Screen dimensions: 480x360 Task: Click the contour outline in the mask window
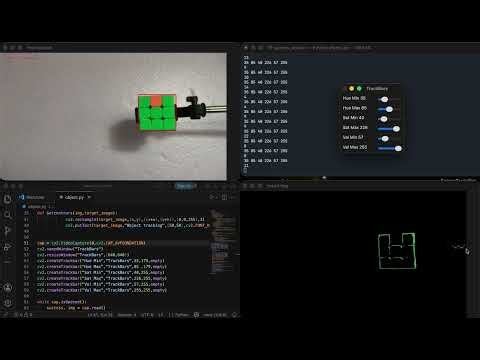point(397,251)
